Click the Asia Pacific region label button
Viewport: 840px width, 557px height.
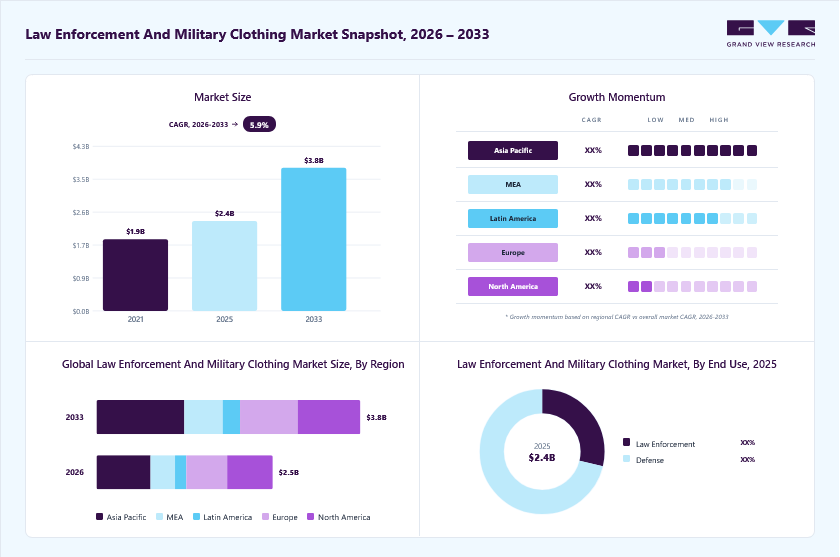coord(513,150)
